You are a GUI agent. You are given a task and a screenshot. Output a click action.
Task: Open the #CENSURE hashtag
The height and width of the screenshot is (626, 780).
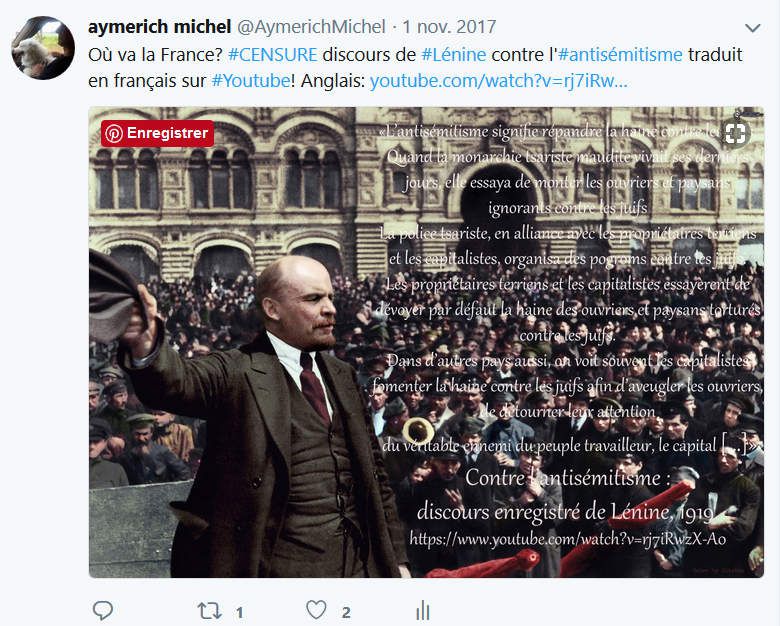coord(273,54)
